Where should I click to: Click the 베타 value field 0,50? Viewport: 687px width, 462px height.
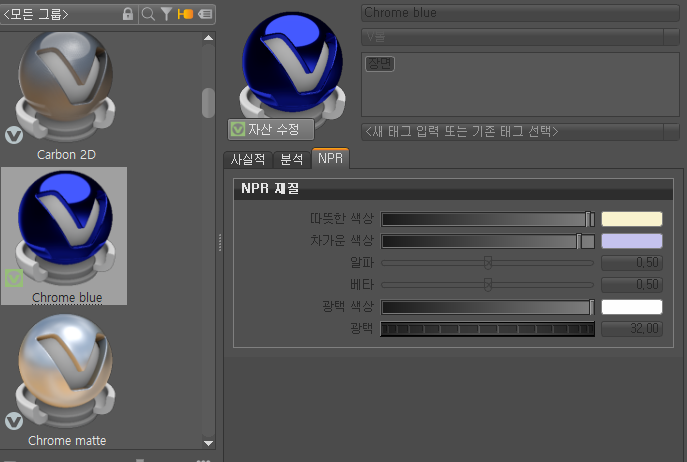click(x=632, y=285)
